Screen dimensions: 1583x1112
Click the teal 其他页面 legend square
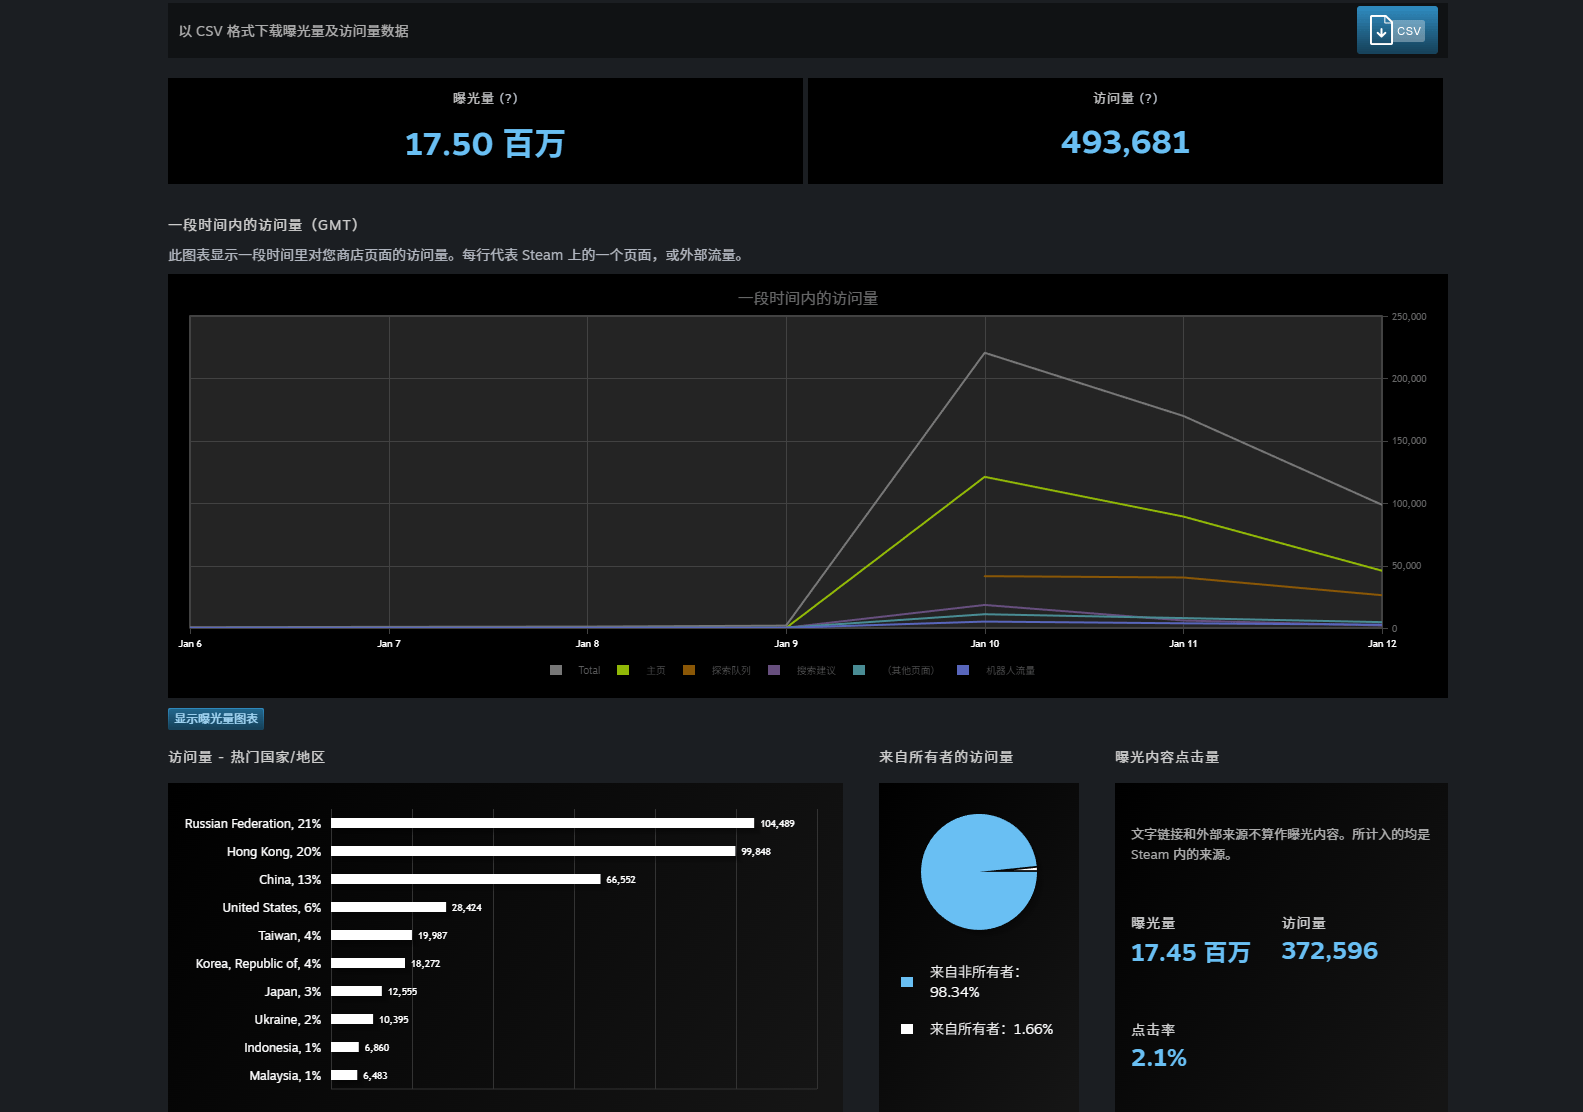pos(859,670)
